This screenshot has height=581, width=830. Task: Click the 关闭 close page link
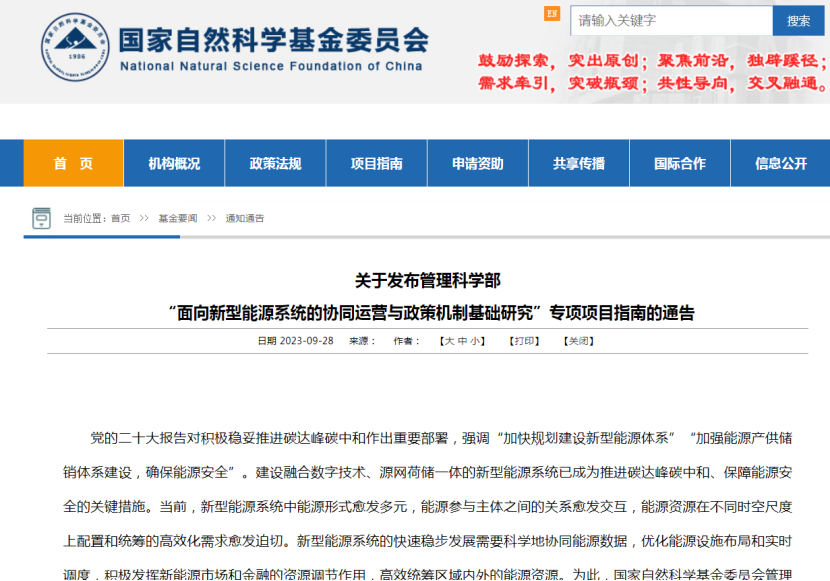(x=579, y=341)
